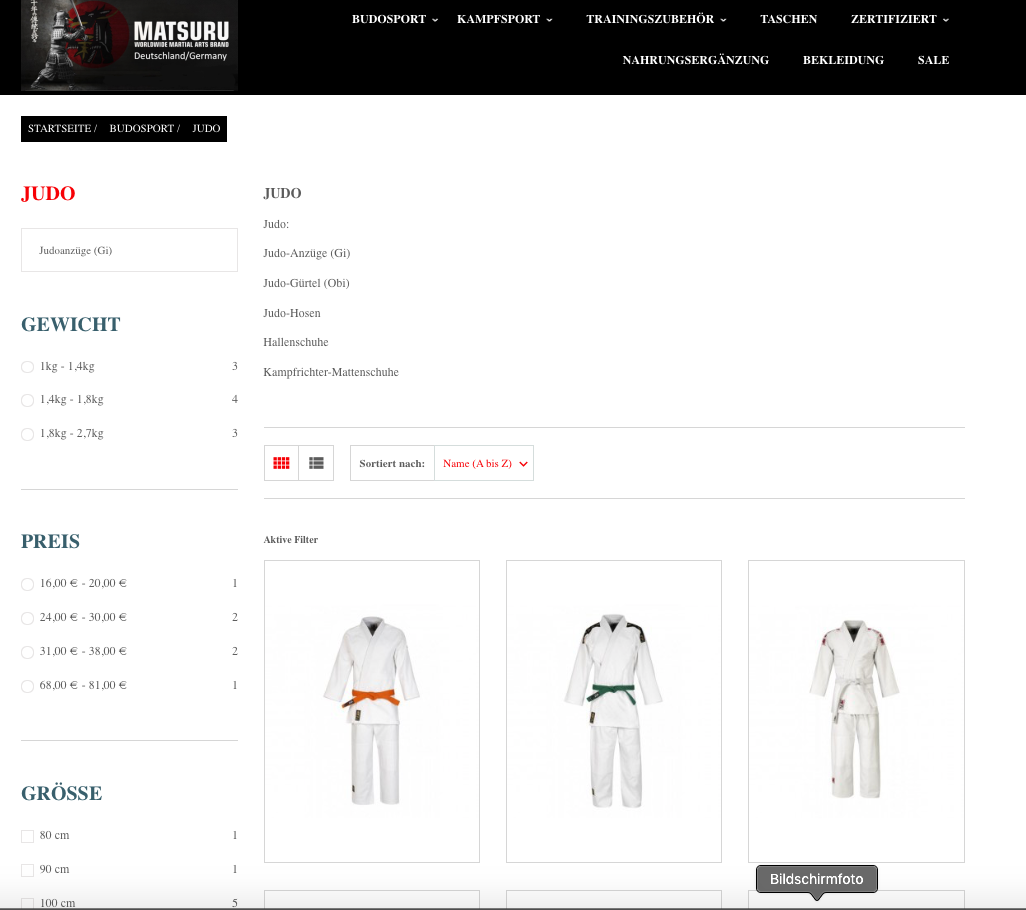The image size is (1026, 910).
Task: Navigate to Budosport breadcrumb
Action: tap(141, 128)
